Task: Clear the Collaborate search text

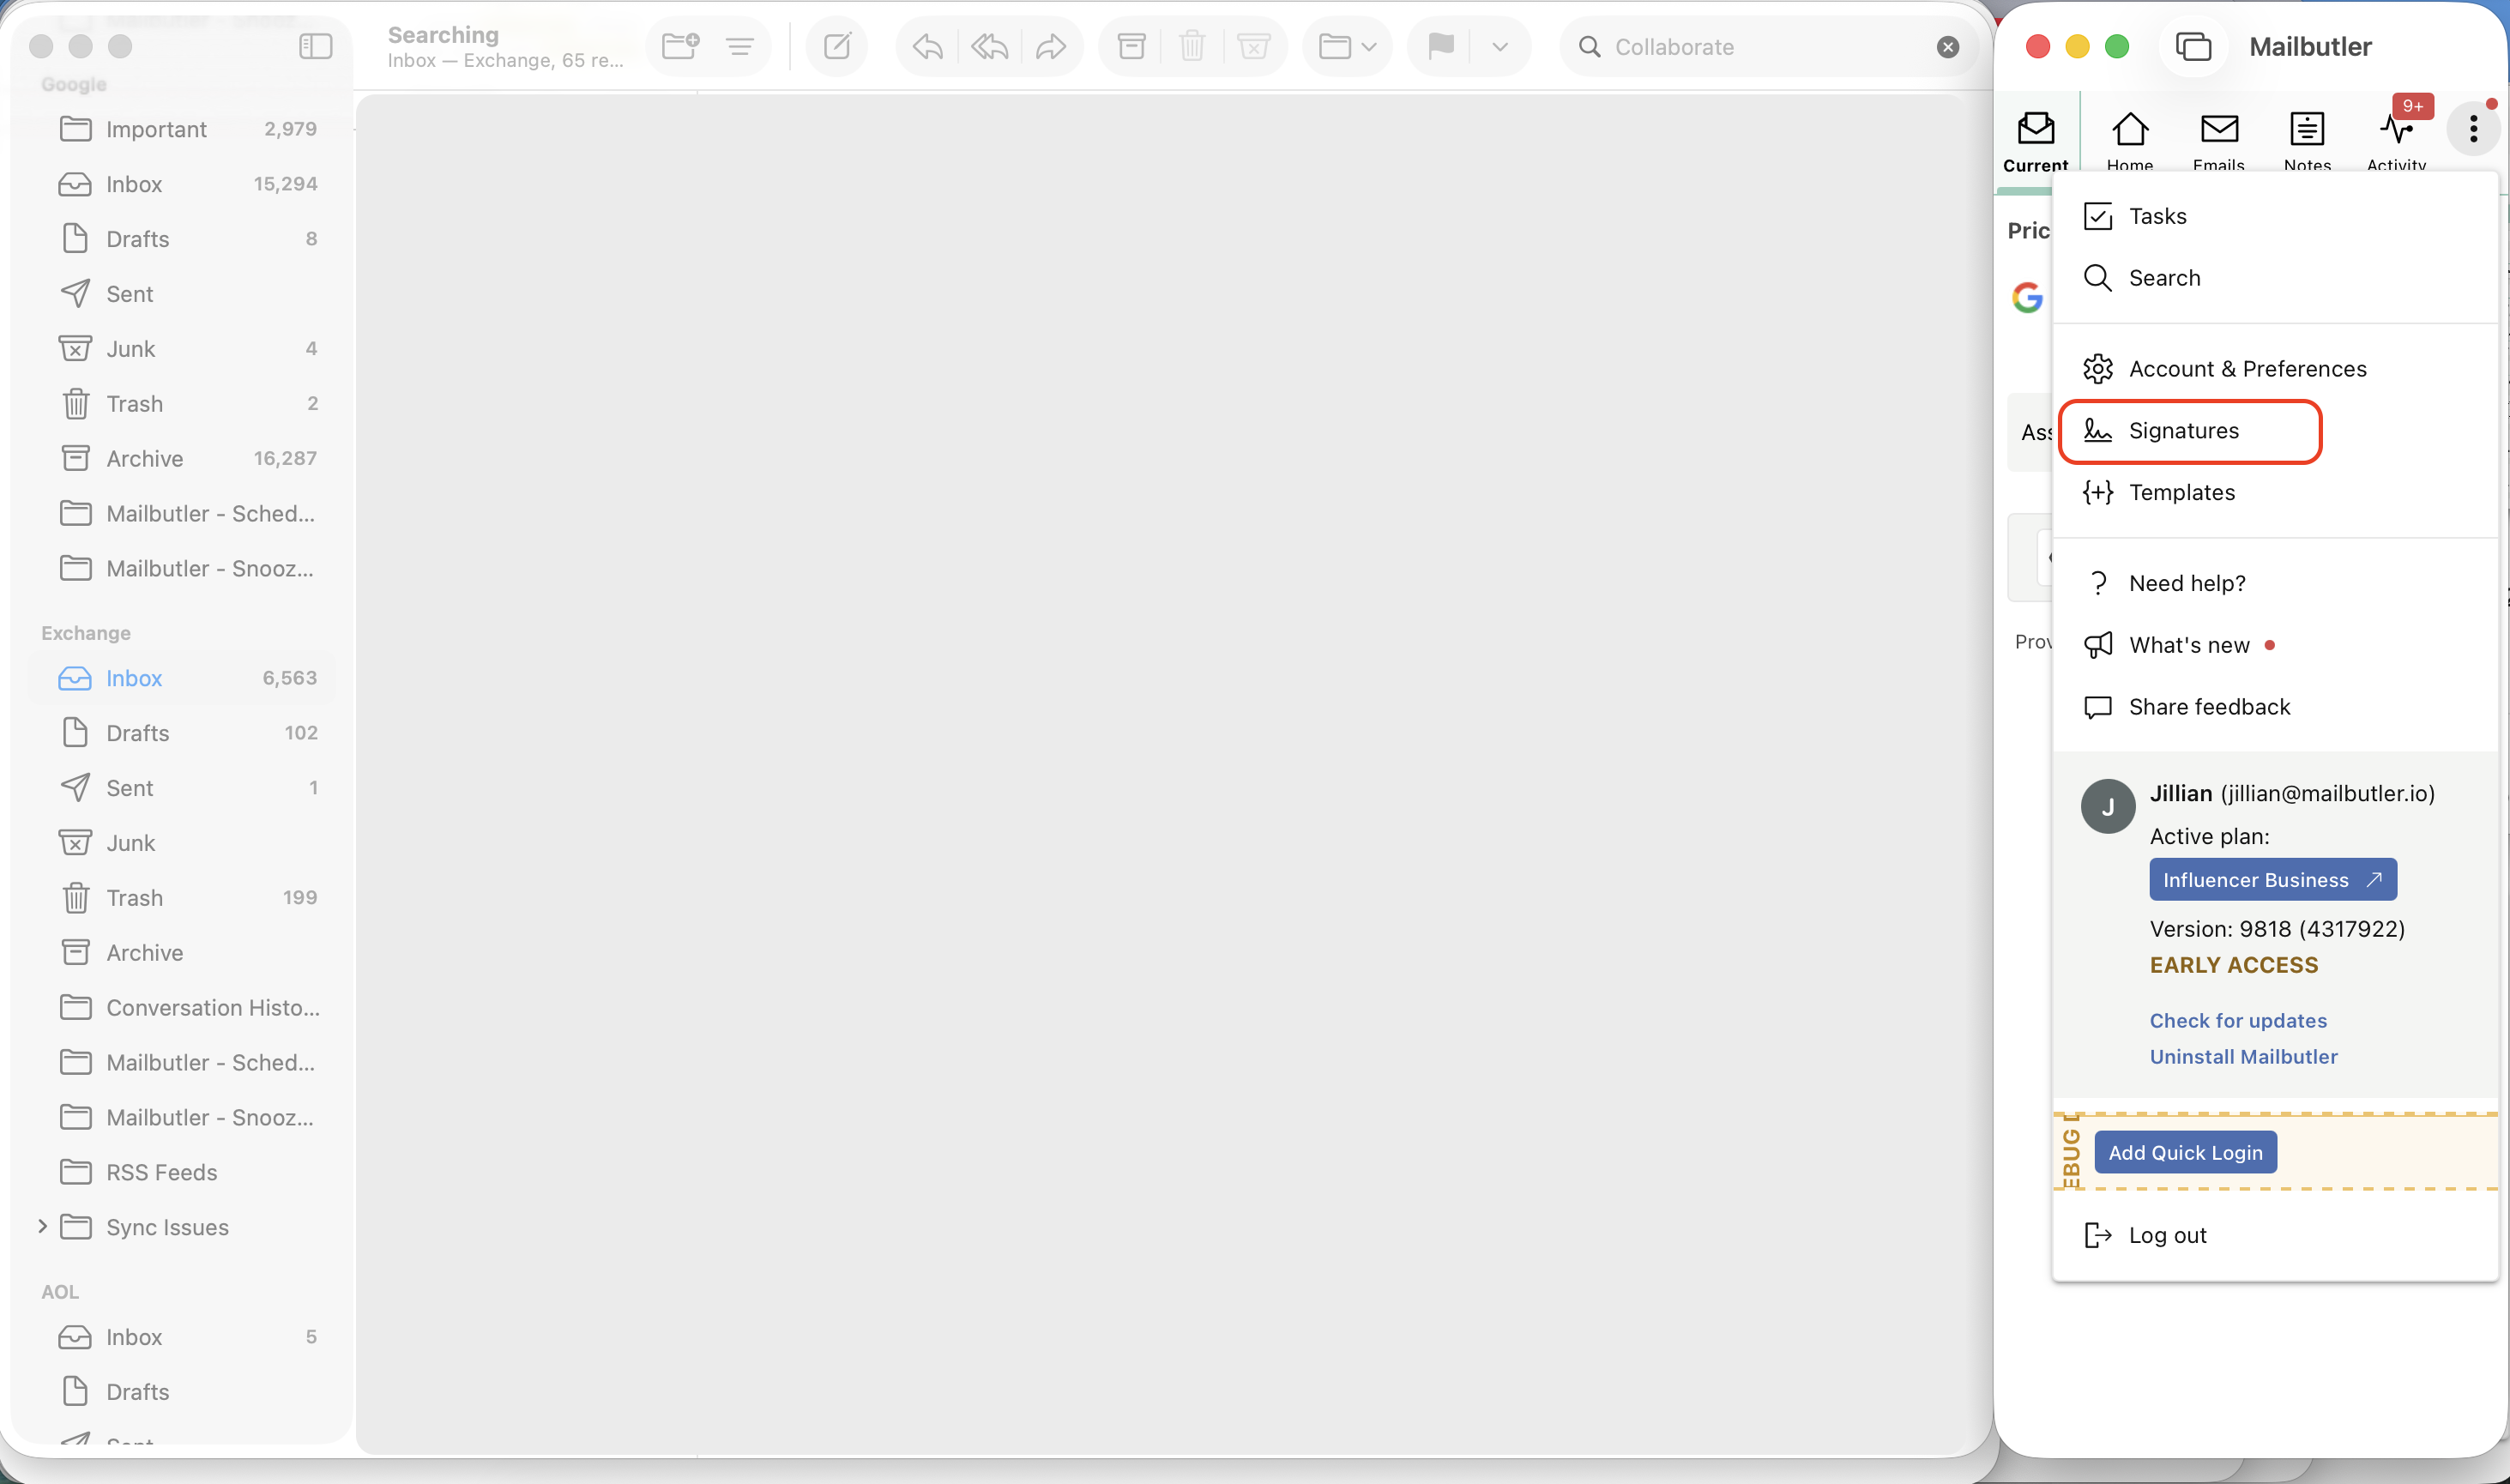Action: coord(1948,47)
